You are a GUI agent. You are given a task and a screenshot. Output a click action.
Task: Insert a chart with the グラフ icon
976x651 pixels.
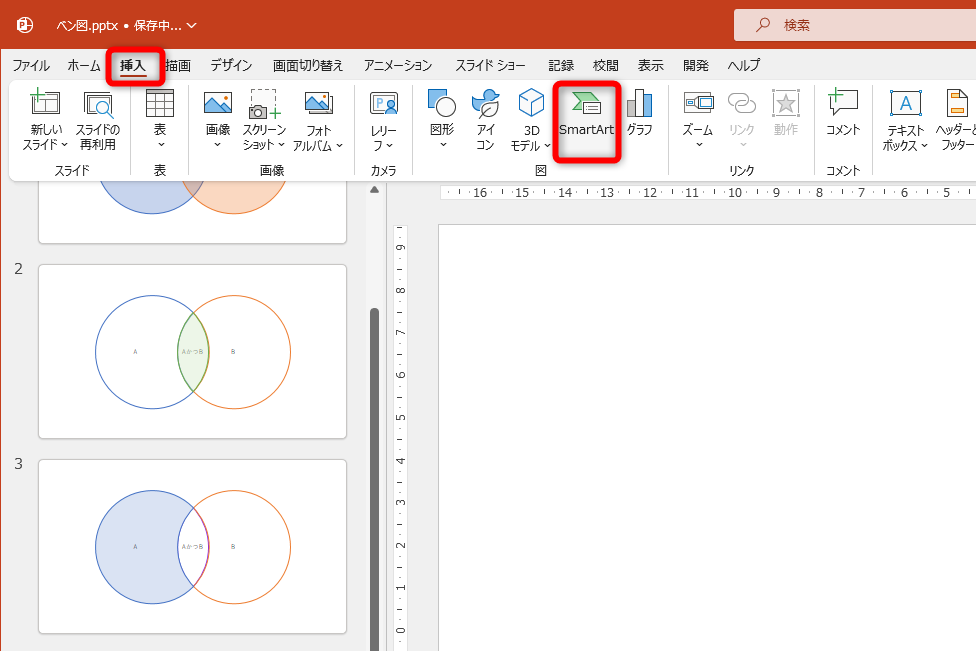point(638,118)
